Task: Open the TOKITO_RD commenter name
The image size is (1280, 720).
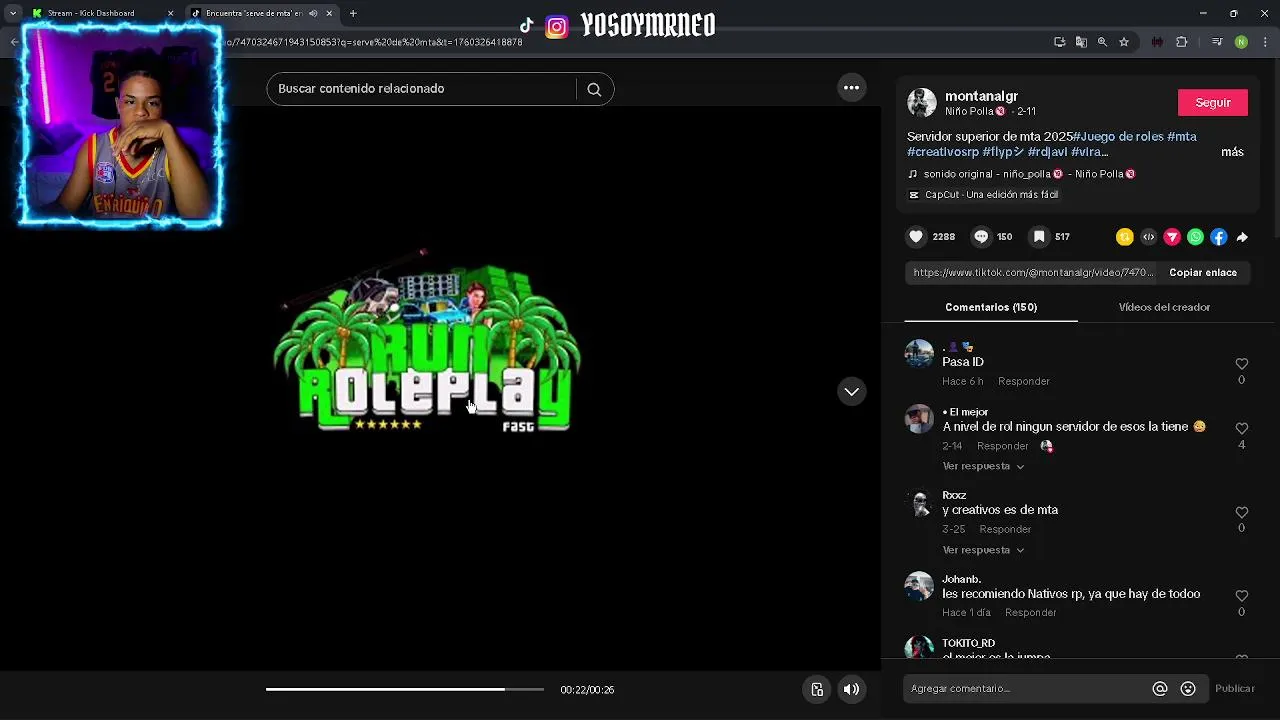Action: [968, 643]
